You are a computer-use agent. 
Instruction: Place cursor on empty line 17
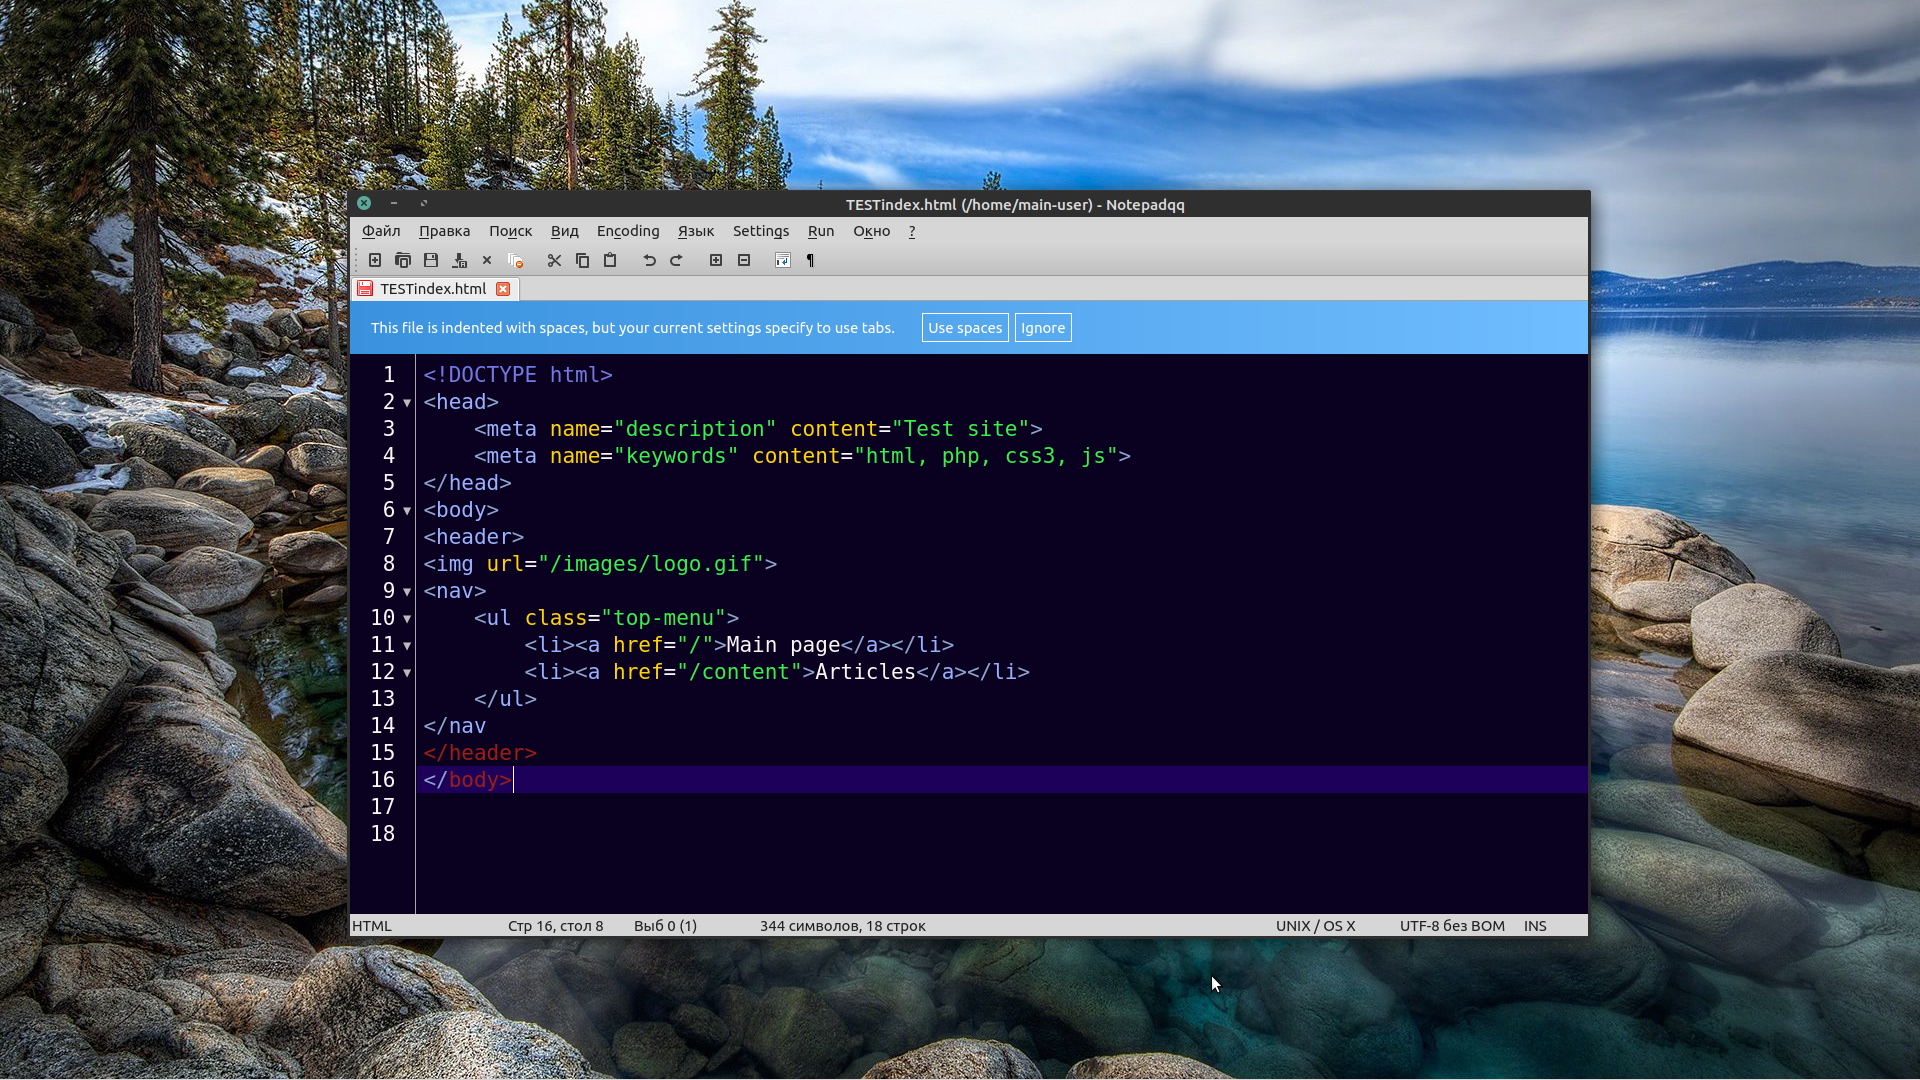point(1000,807)
